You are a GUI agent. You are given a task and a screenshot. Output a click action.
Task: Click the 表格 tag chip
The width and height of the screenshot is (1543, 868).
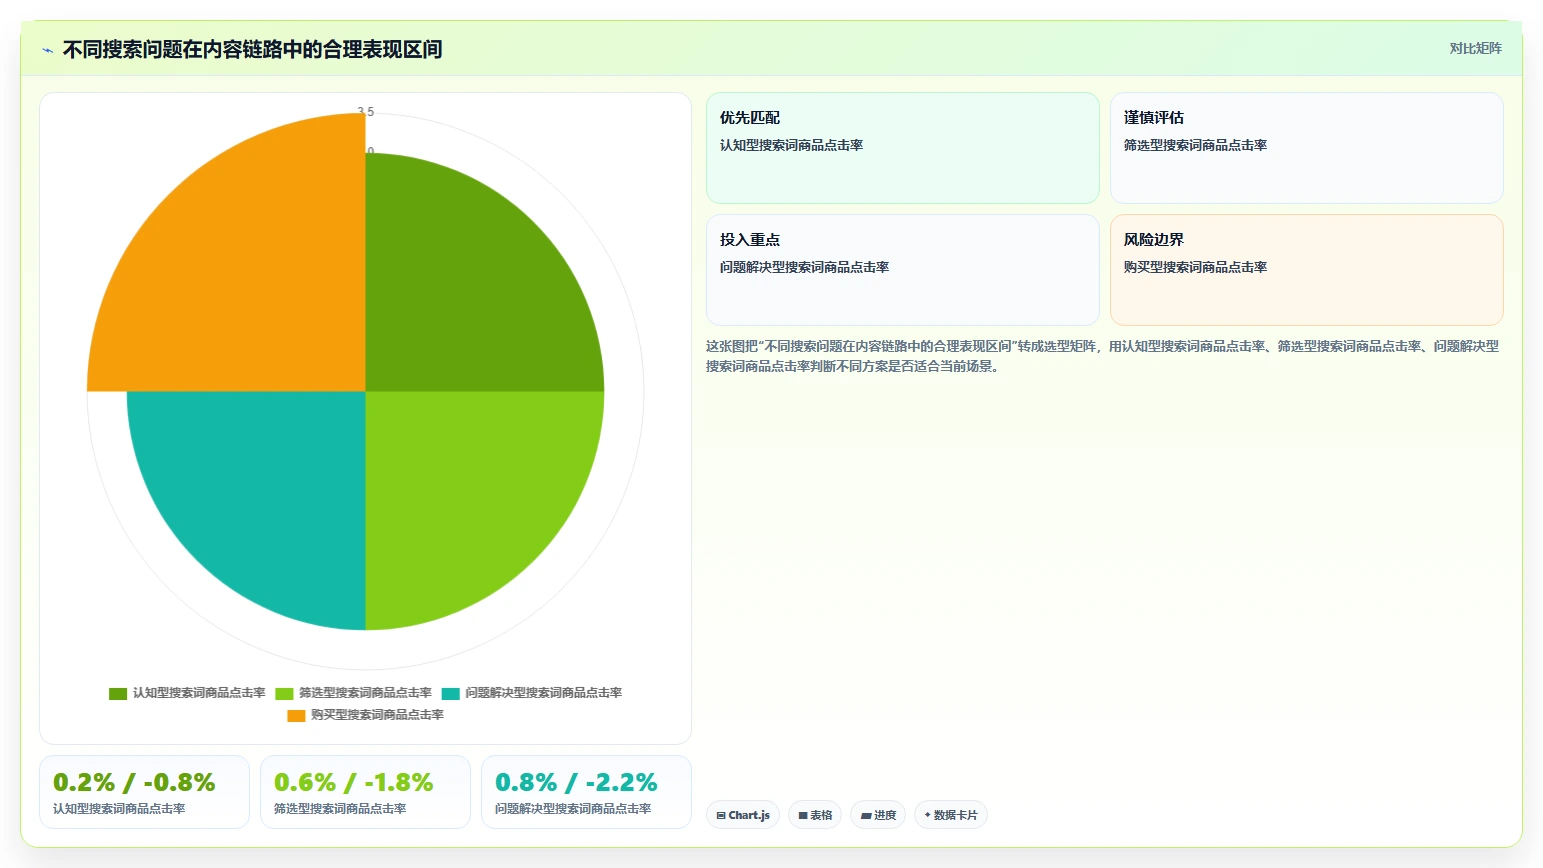(x=815, y=815)
